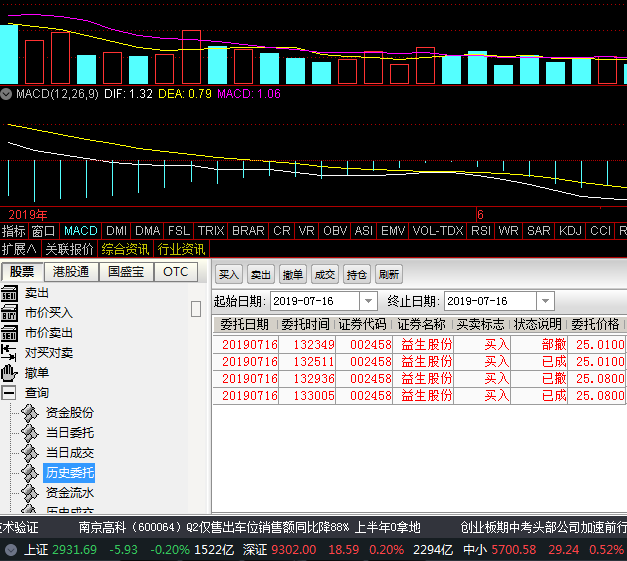Image resolution: width=627 pixels, height=561 pixels.
Task: Click the 对买对卖 arrows icon
Action: (x=8, y=353)
